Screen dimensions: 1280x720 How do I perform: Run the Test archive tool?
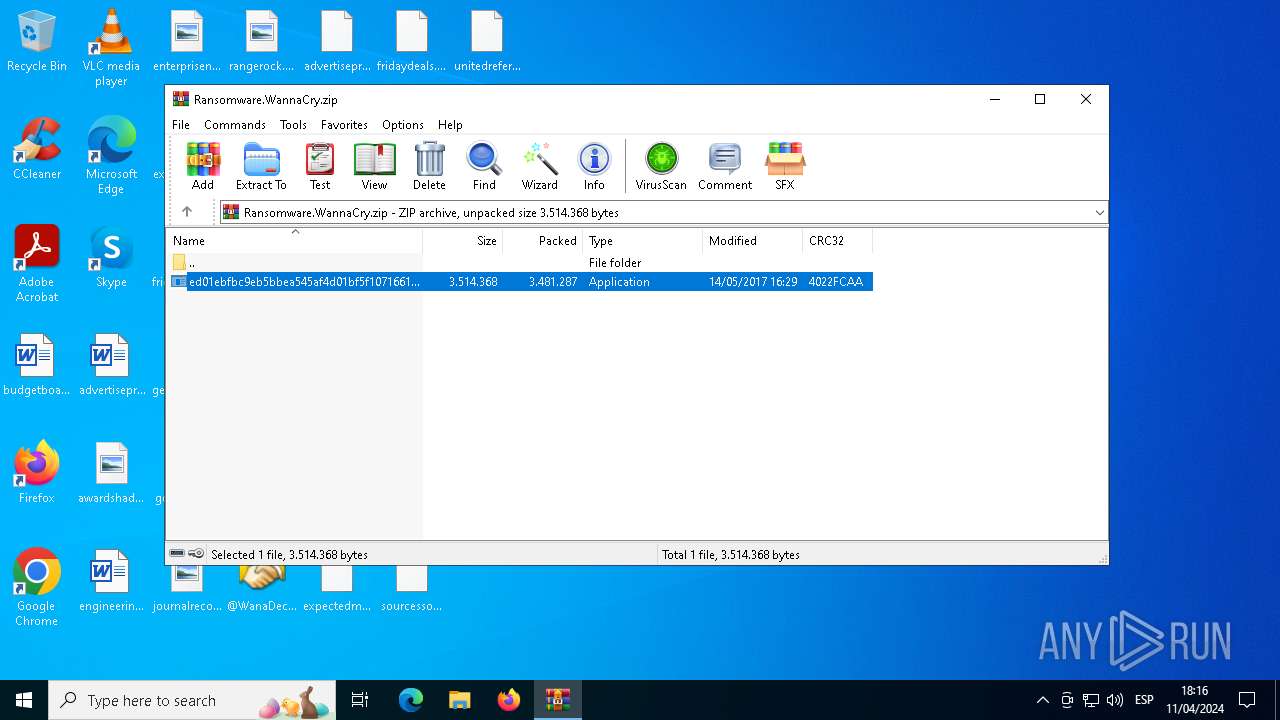pos(320,166)
